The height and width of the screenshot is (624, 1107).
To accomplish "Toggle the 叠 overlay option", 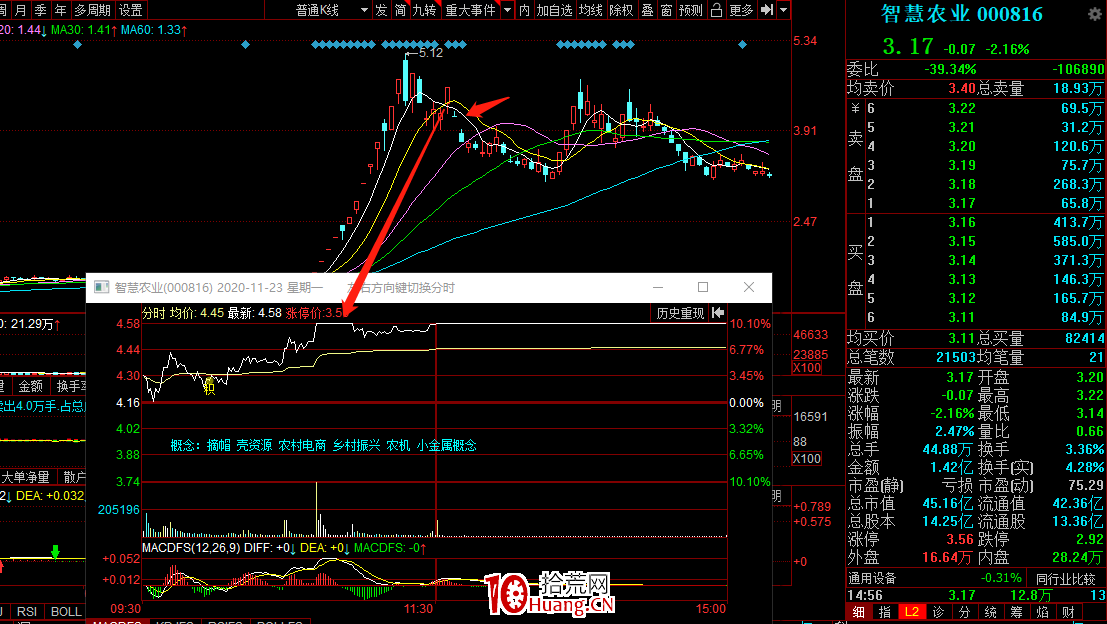I will (647, 10).
